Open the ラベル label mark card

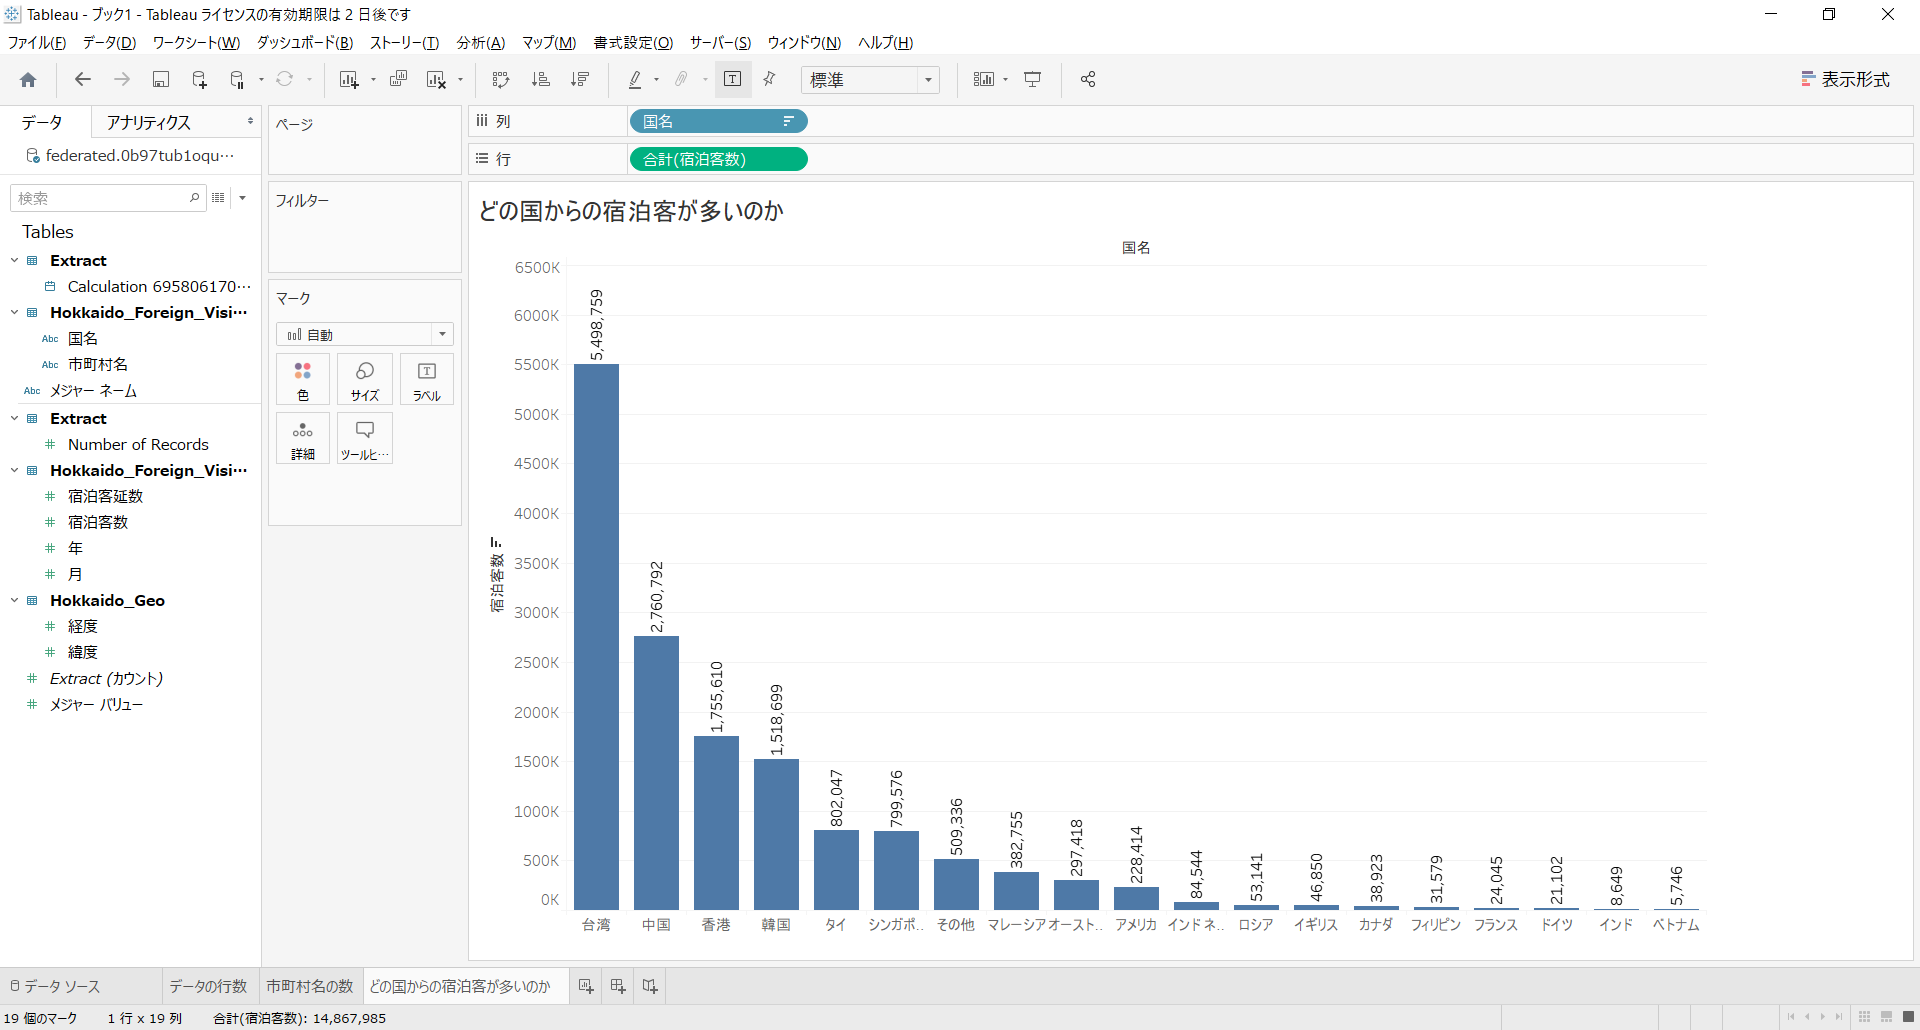tap(427, 380)
